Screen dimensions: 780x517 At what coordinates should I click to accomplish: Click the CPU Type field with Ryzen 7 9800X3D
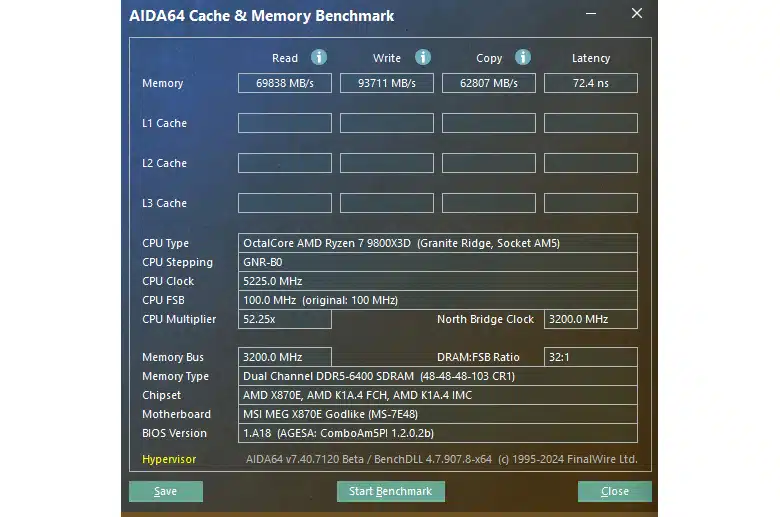438,243
